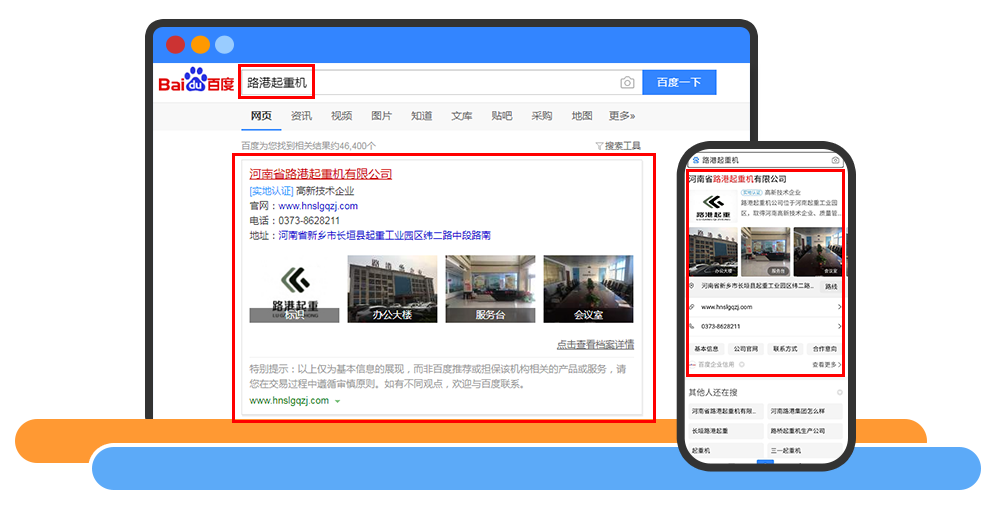Open the 采购 tab
The image size is (993, 506).
click(542, 116)
